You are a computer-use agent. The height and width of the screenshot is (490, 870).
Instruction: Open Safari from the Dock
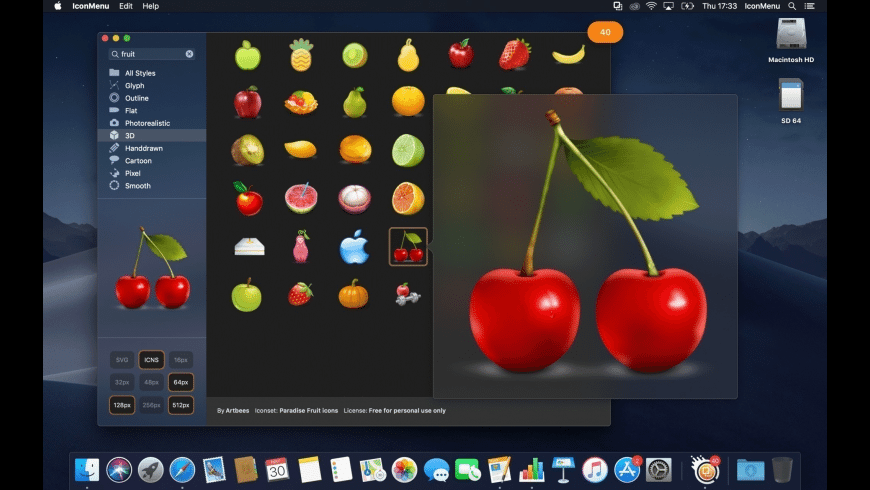pos(182,470)
